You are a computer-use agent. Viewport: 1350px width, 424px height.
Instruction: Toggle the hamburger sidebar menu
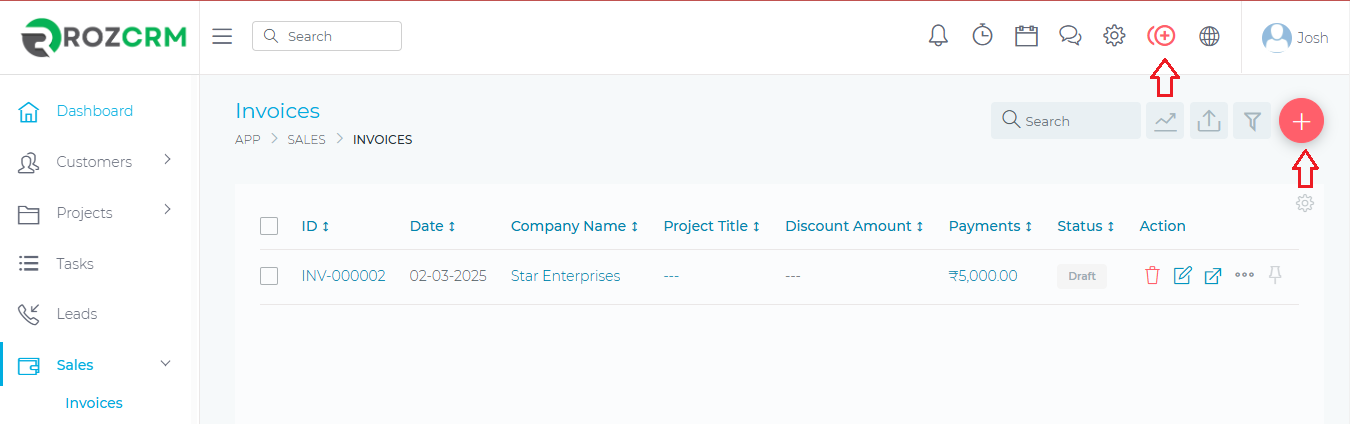pyautogui.click(x=223, y=36)
